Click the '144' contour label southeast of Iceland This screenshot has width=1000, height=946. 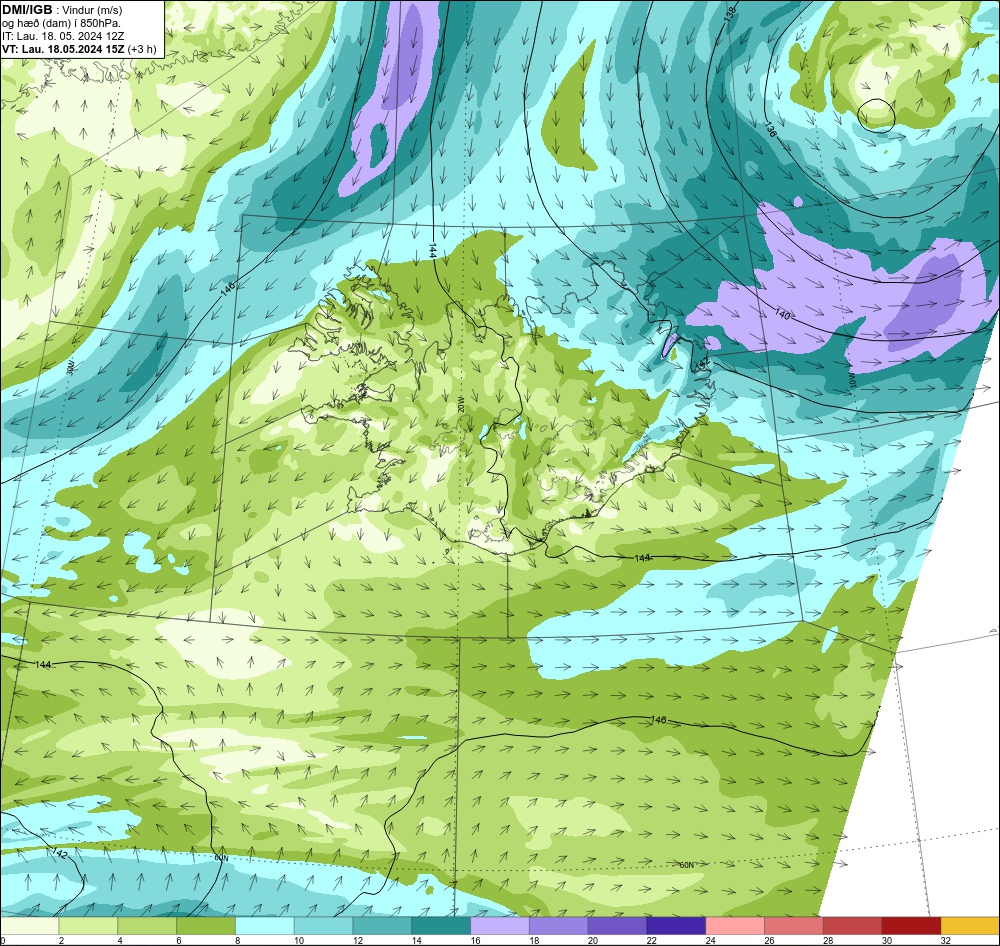[x=643, y=558]
